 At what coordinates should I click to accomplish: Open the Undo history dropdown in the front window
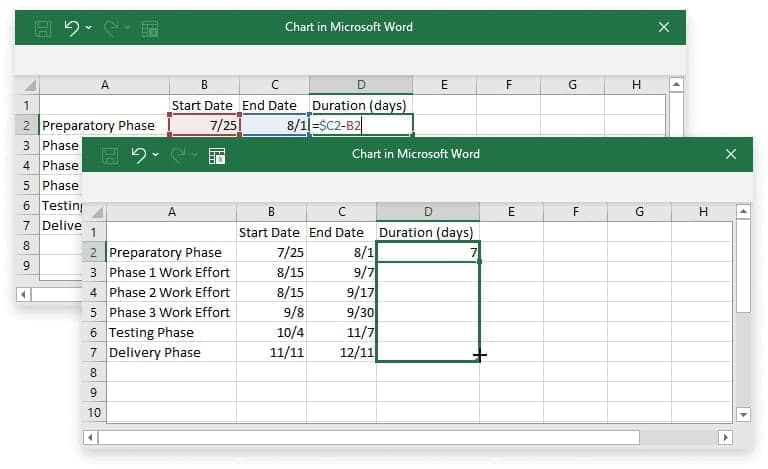(155, 155)
